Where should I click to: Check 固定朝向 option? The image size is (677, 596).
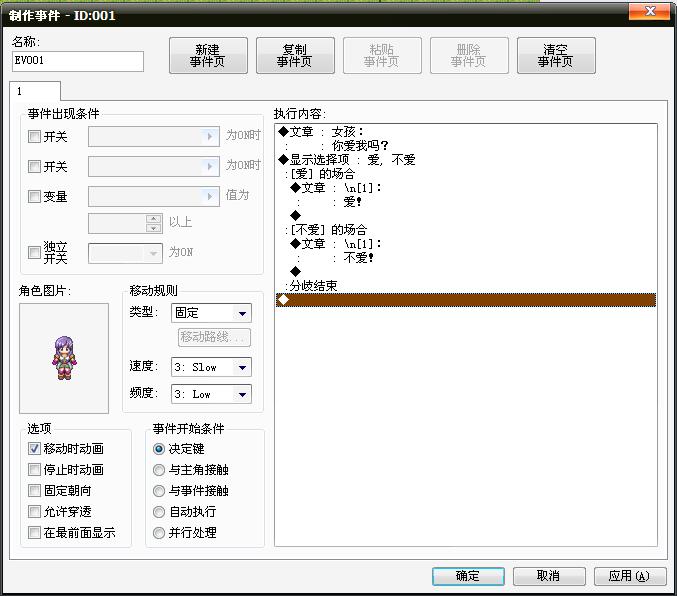coord(34,490)
